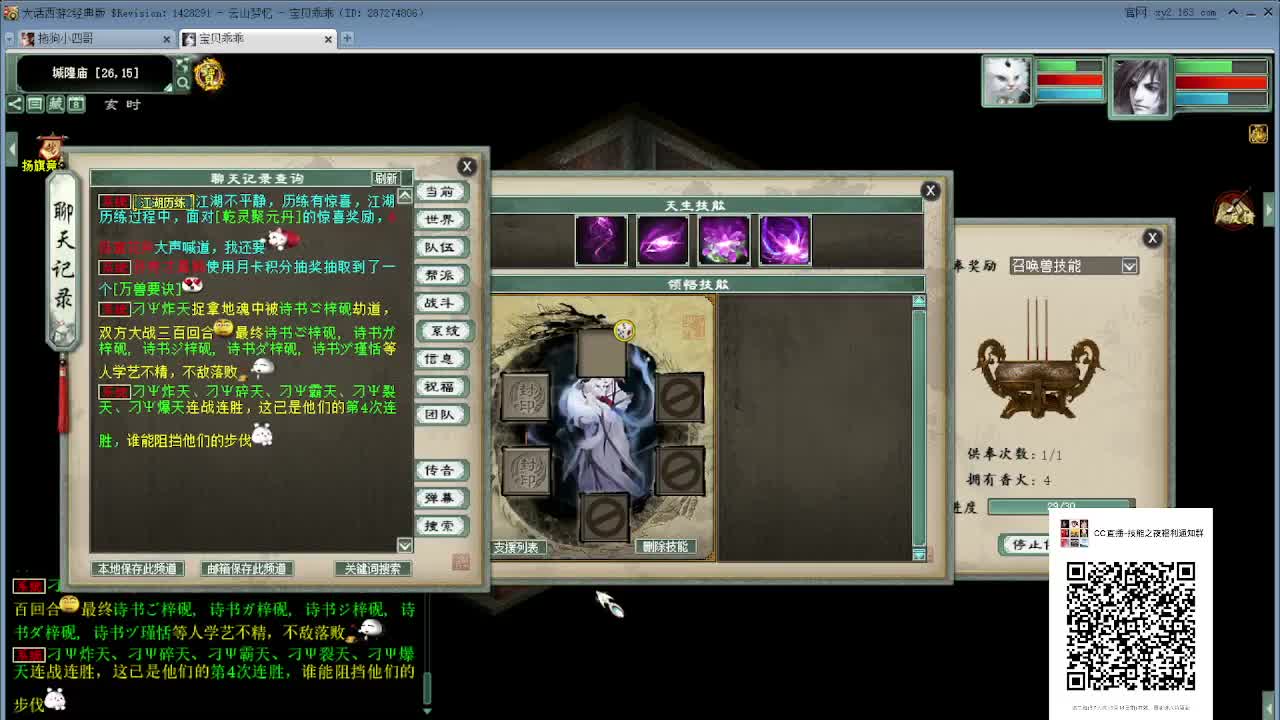This screenshot has width=1280, height=720.
Task: Click the skill list scroll-down arrow
Action: click(x=919, y=554)
